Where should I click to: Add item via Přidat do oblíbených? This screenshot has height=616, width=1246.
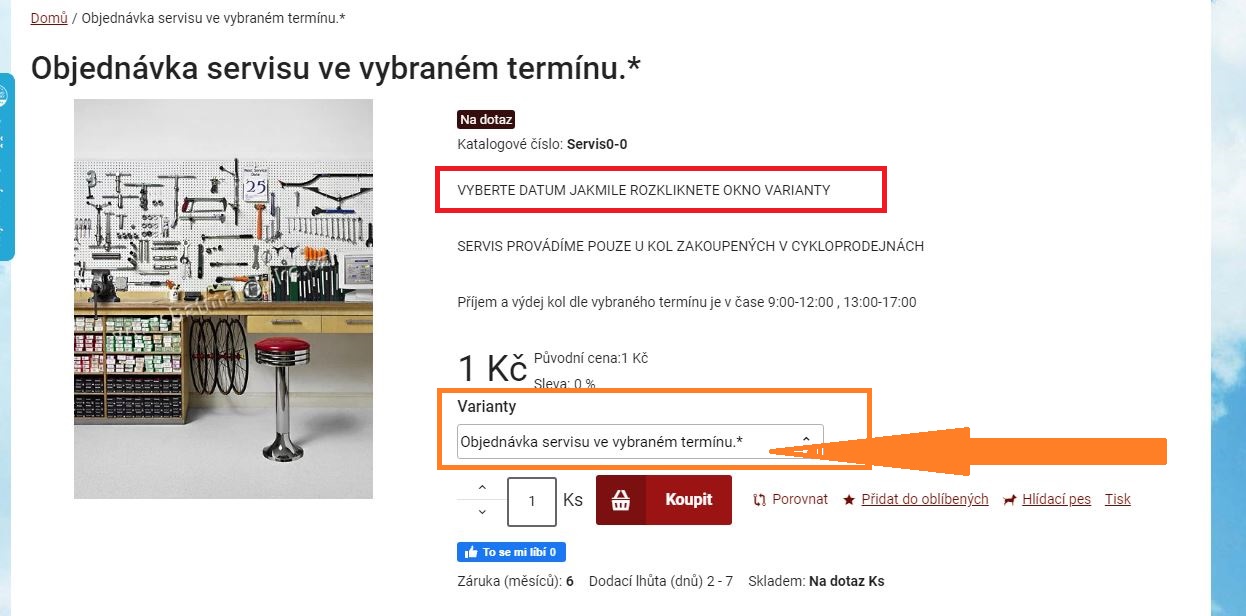point(925,499)
